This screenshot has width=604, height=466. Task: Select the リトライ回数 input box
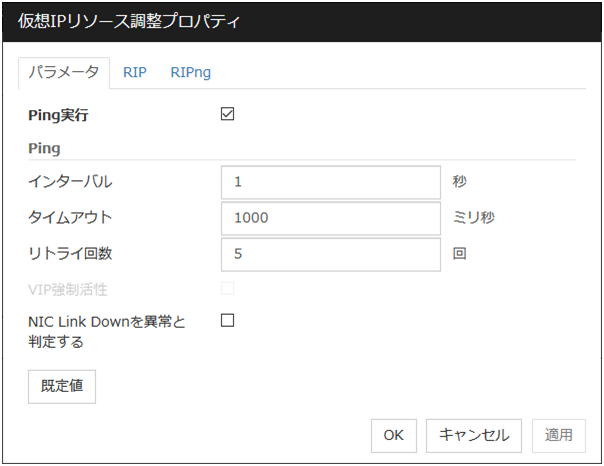[x=330, y=254]
